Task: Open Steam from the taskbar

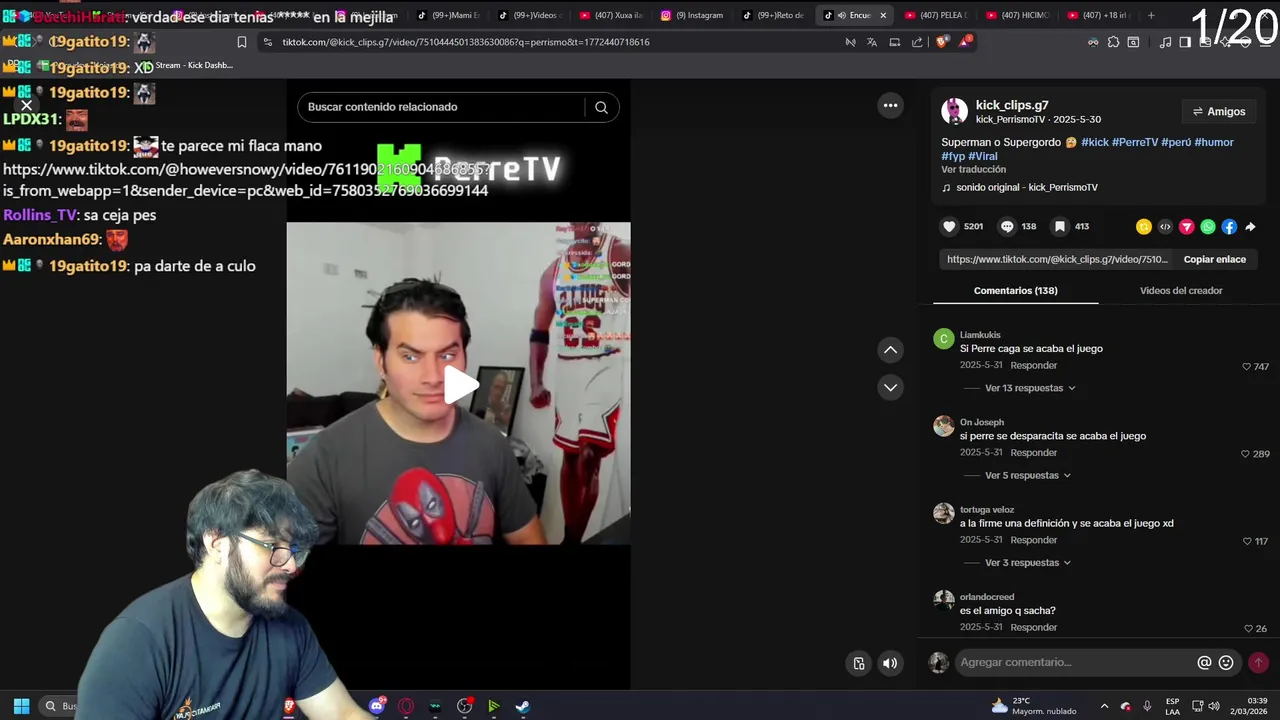Action: coord(523,706)
